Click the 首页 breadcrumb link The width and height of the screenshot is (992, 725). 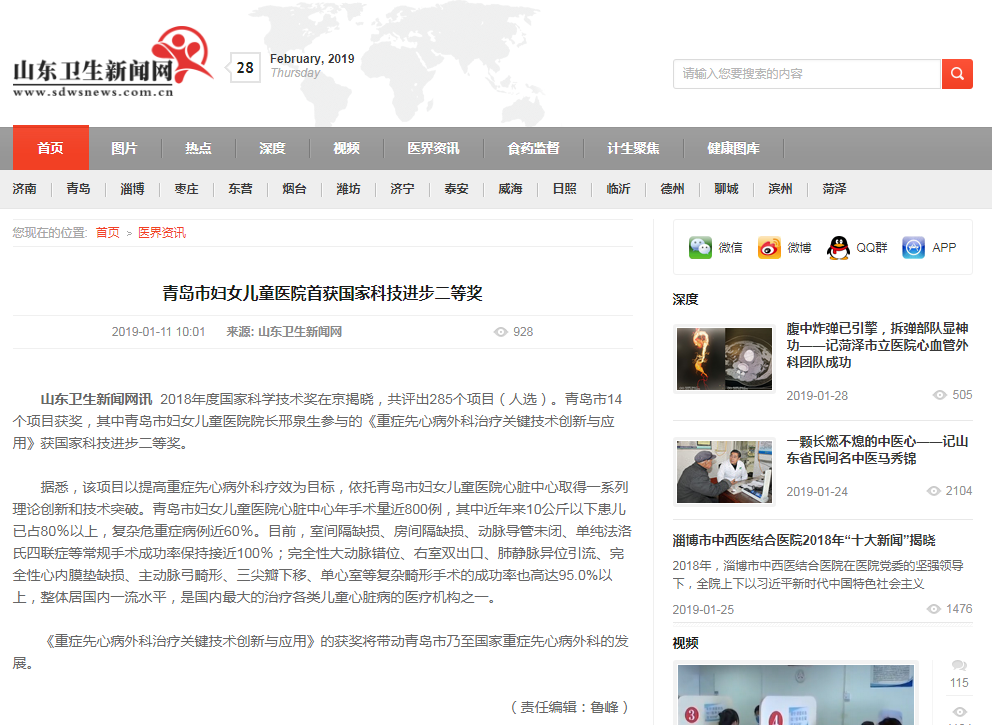[x=107, y=233]
